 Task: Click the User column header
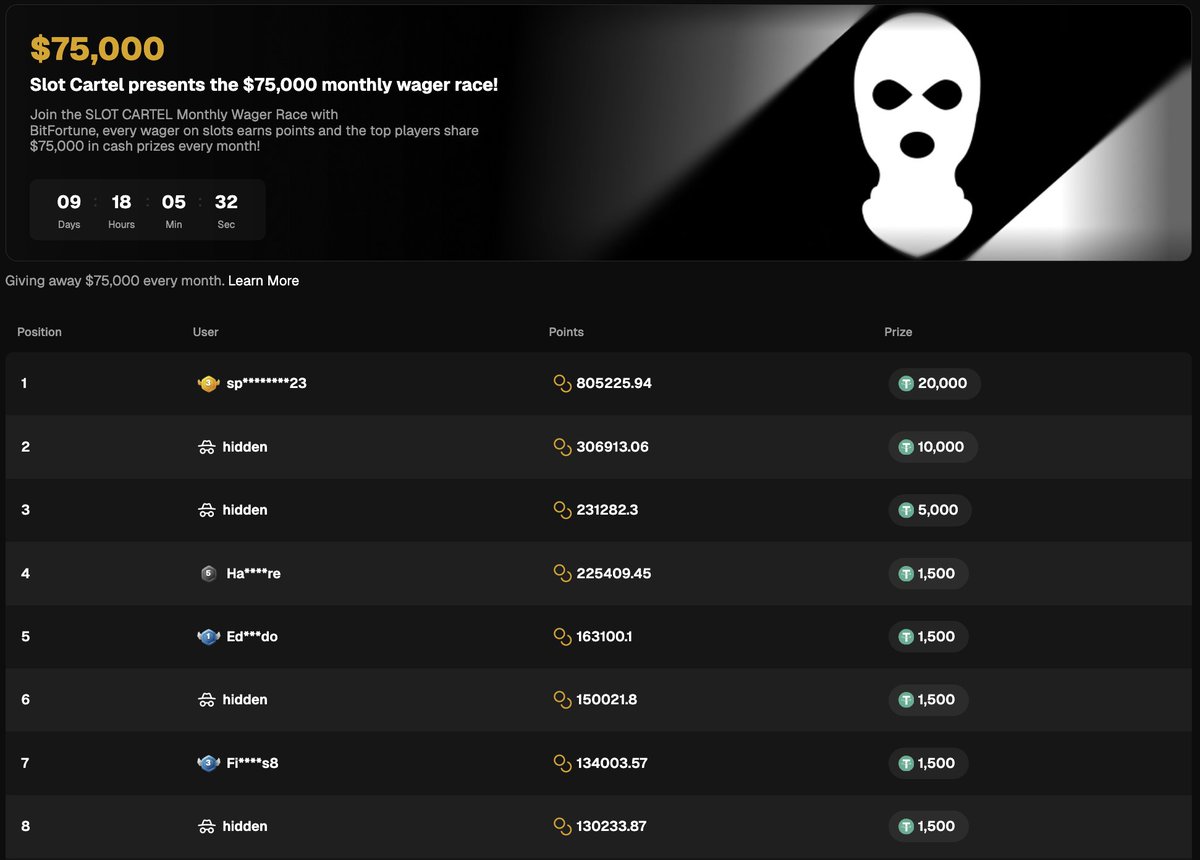[x=205, y=332]
